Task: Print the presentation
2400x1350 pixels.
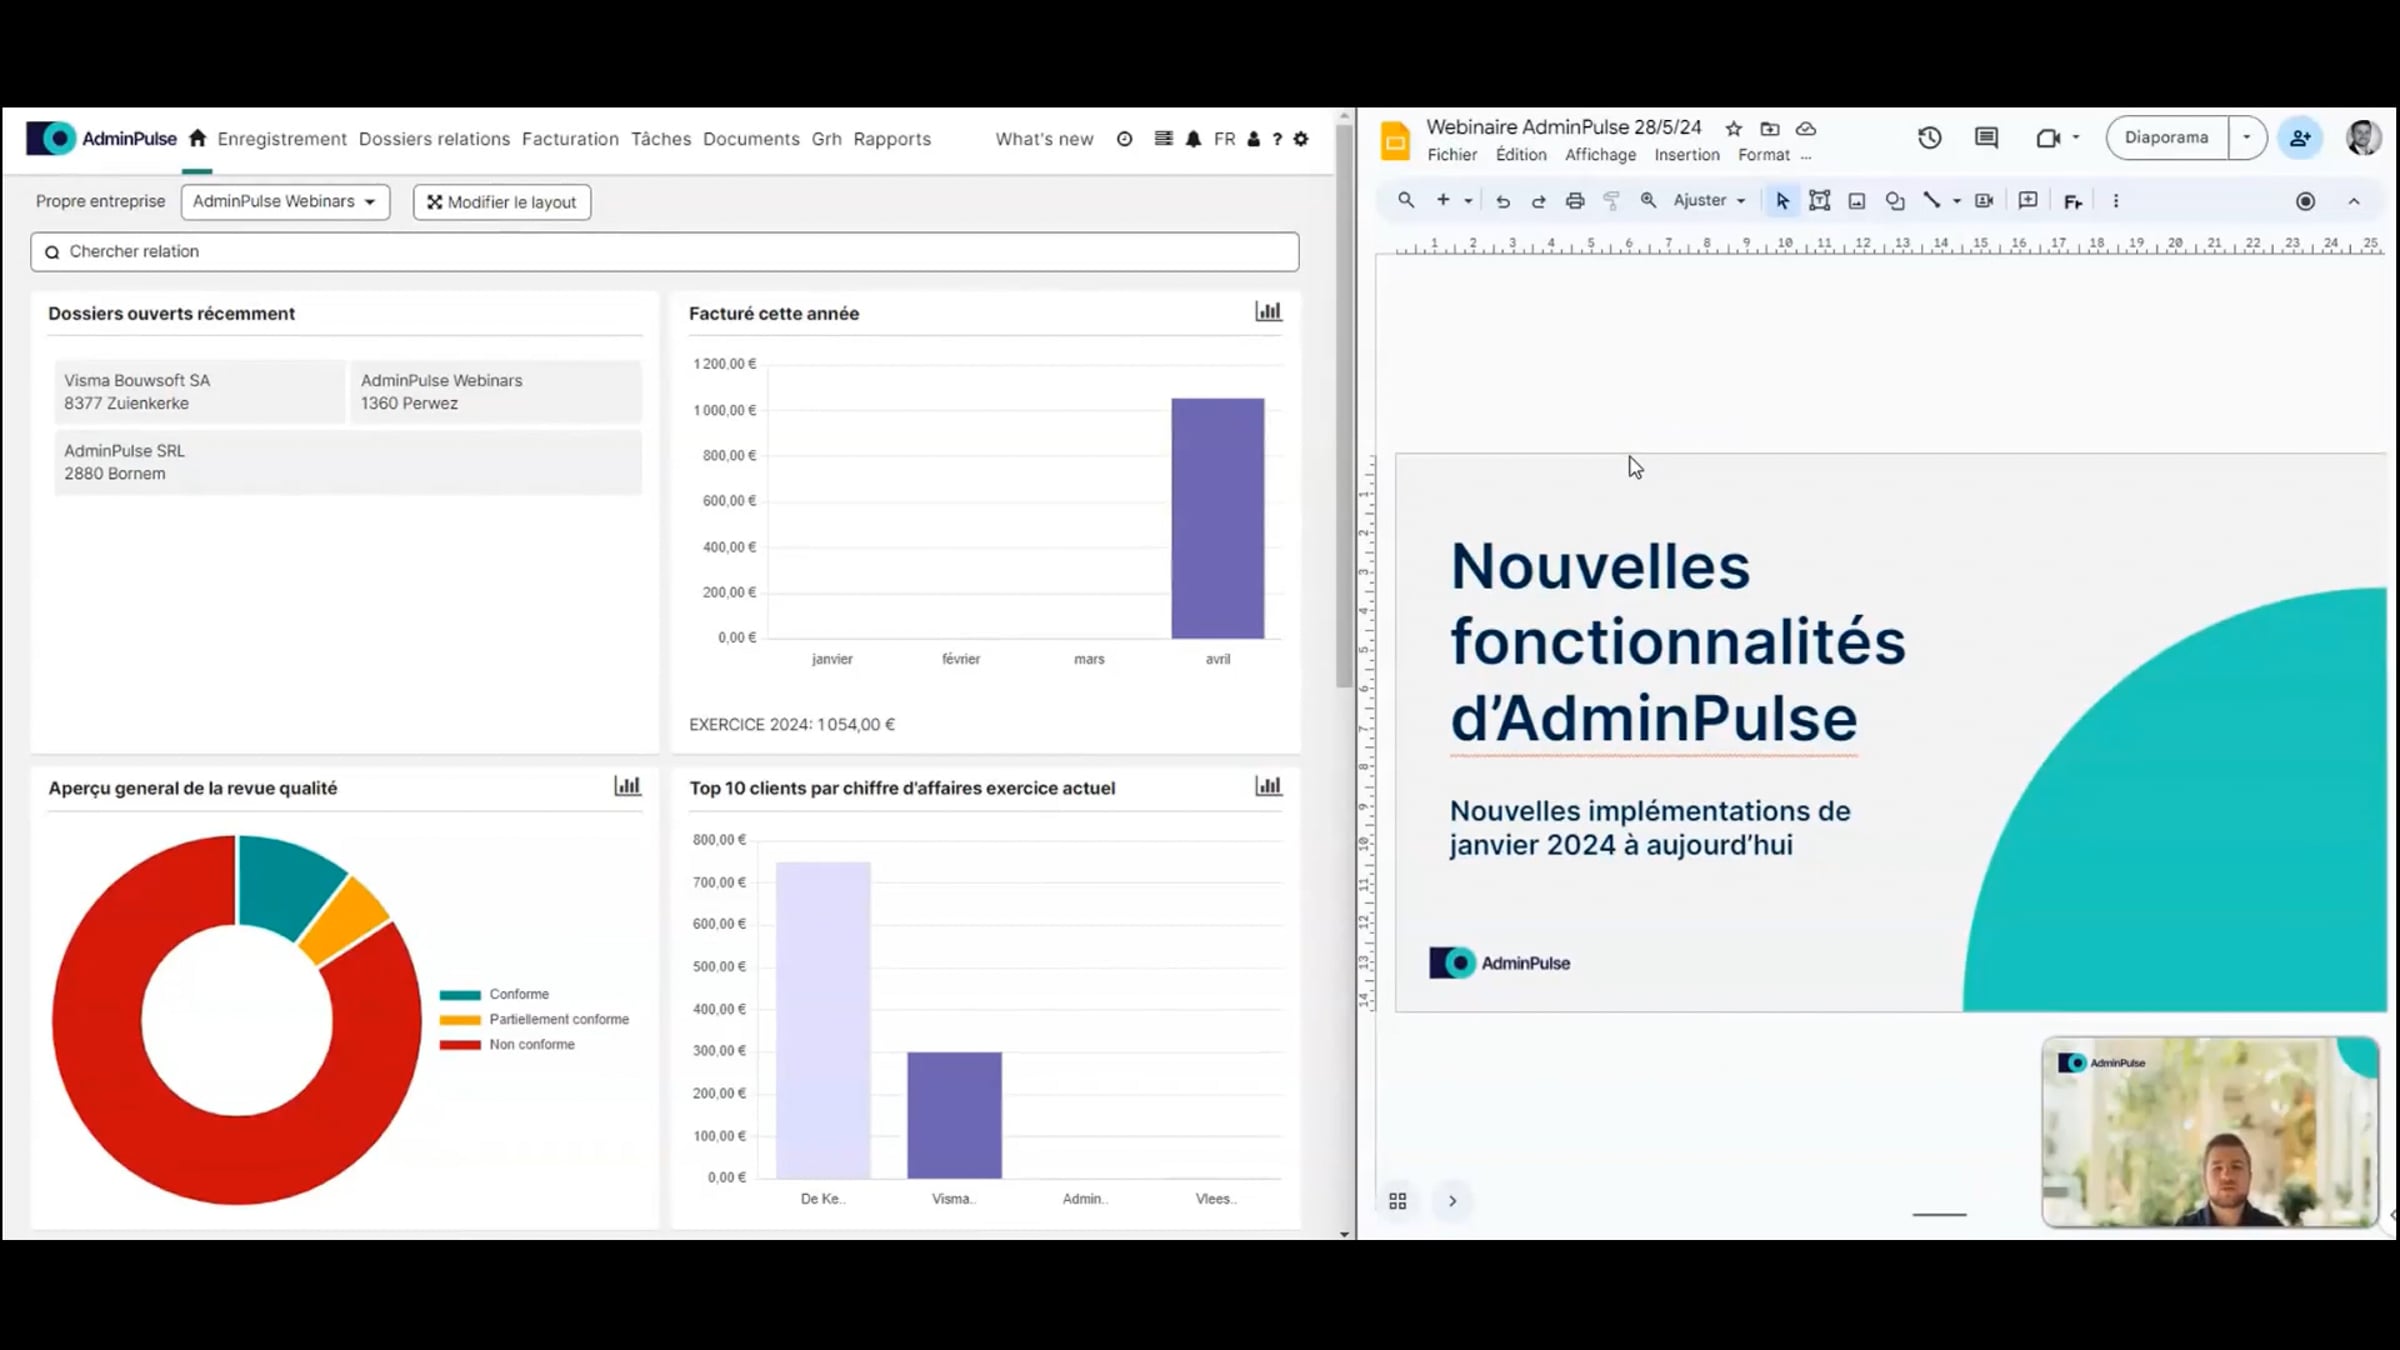Action: (1575, 201)
